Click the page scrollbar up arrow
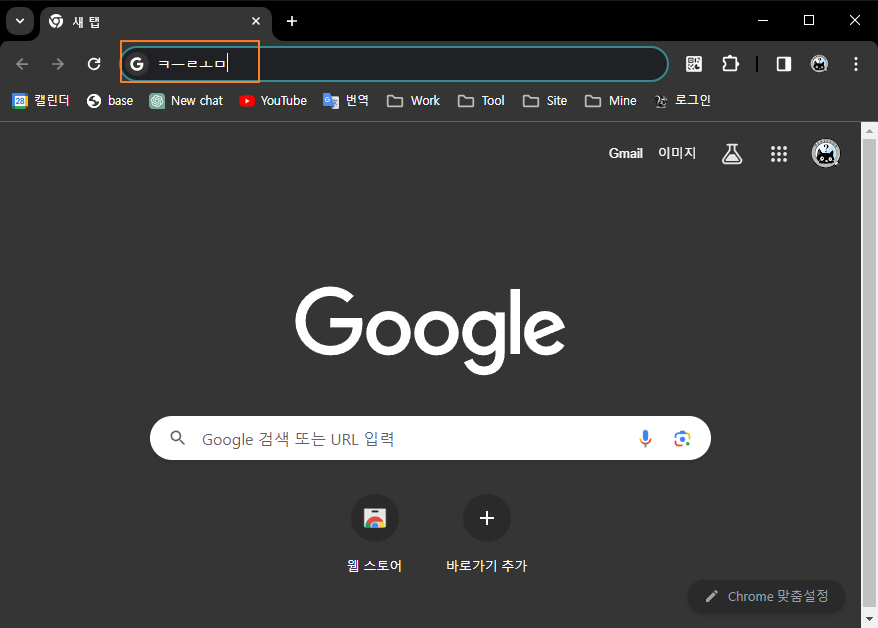This screenshot has width=878, height=628. pos(869,131)
